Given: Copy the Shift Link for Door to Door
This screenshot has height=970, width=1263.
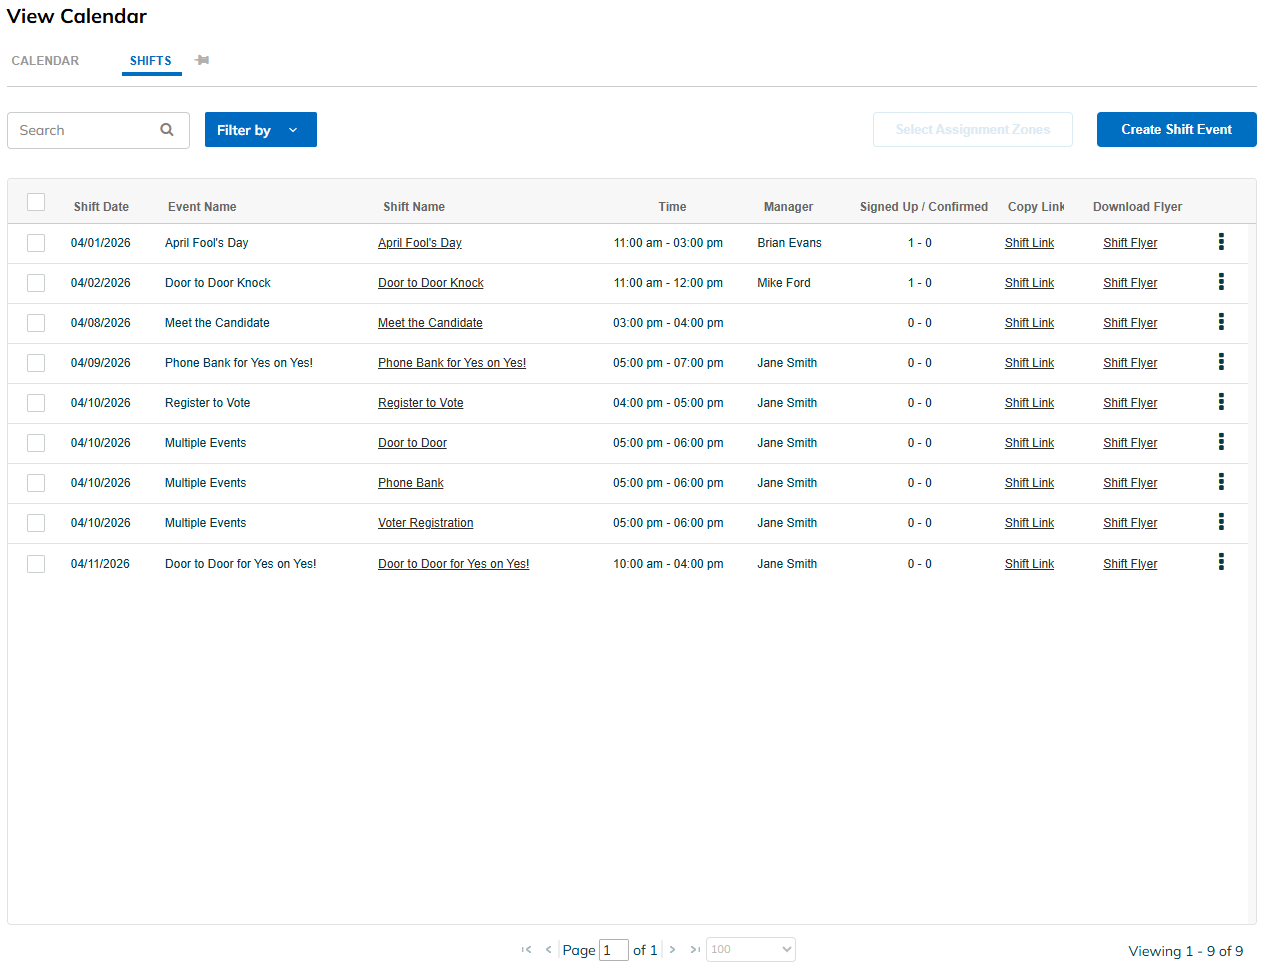Looking at the screenshot, I should [x=1029, y=443].
